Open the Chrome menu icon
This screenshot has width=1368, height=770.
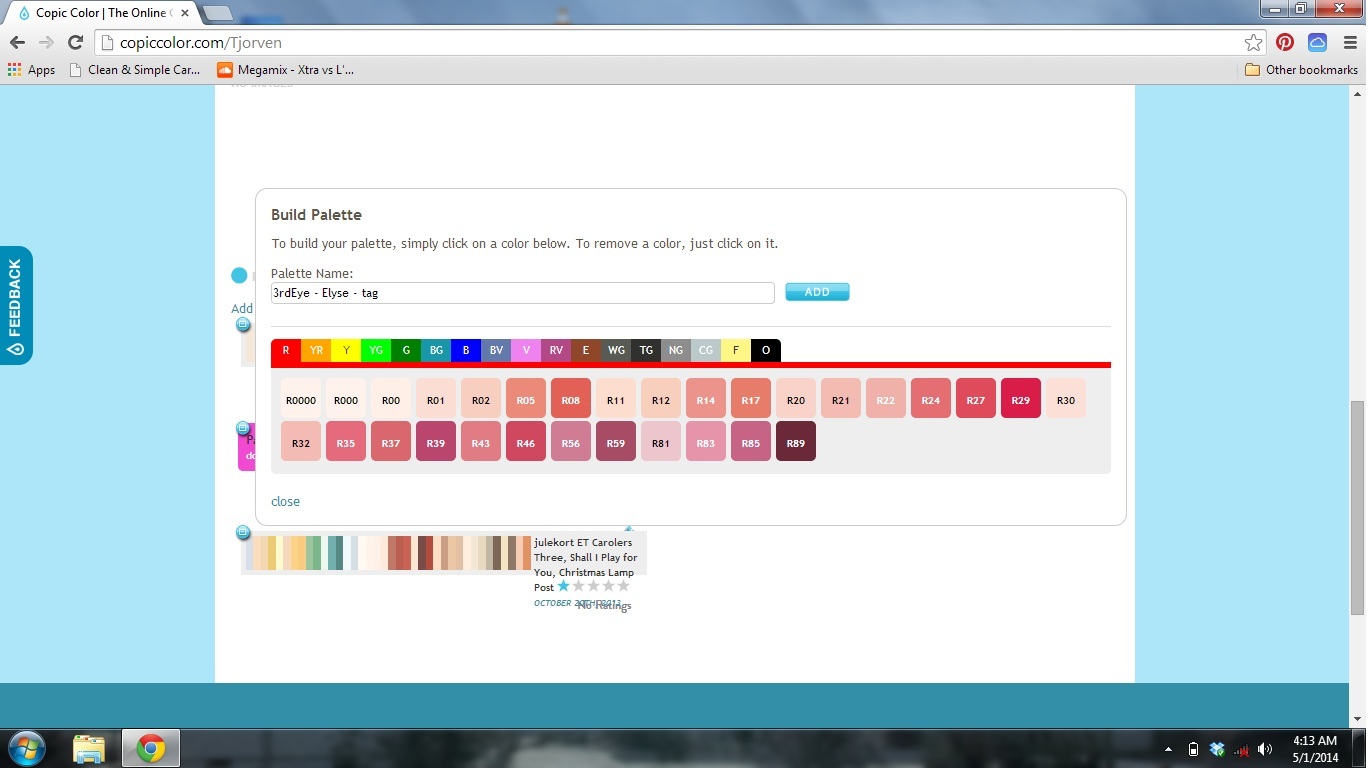pyautogui.click(x=1350, y=42)
